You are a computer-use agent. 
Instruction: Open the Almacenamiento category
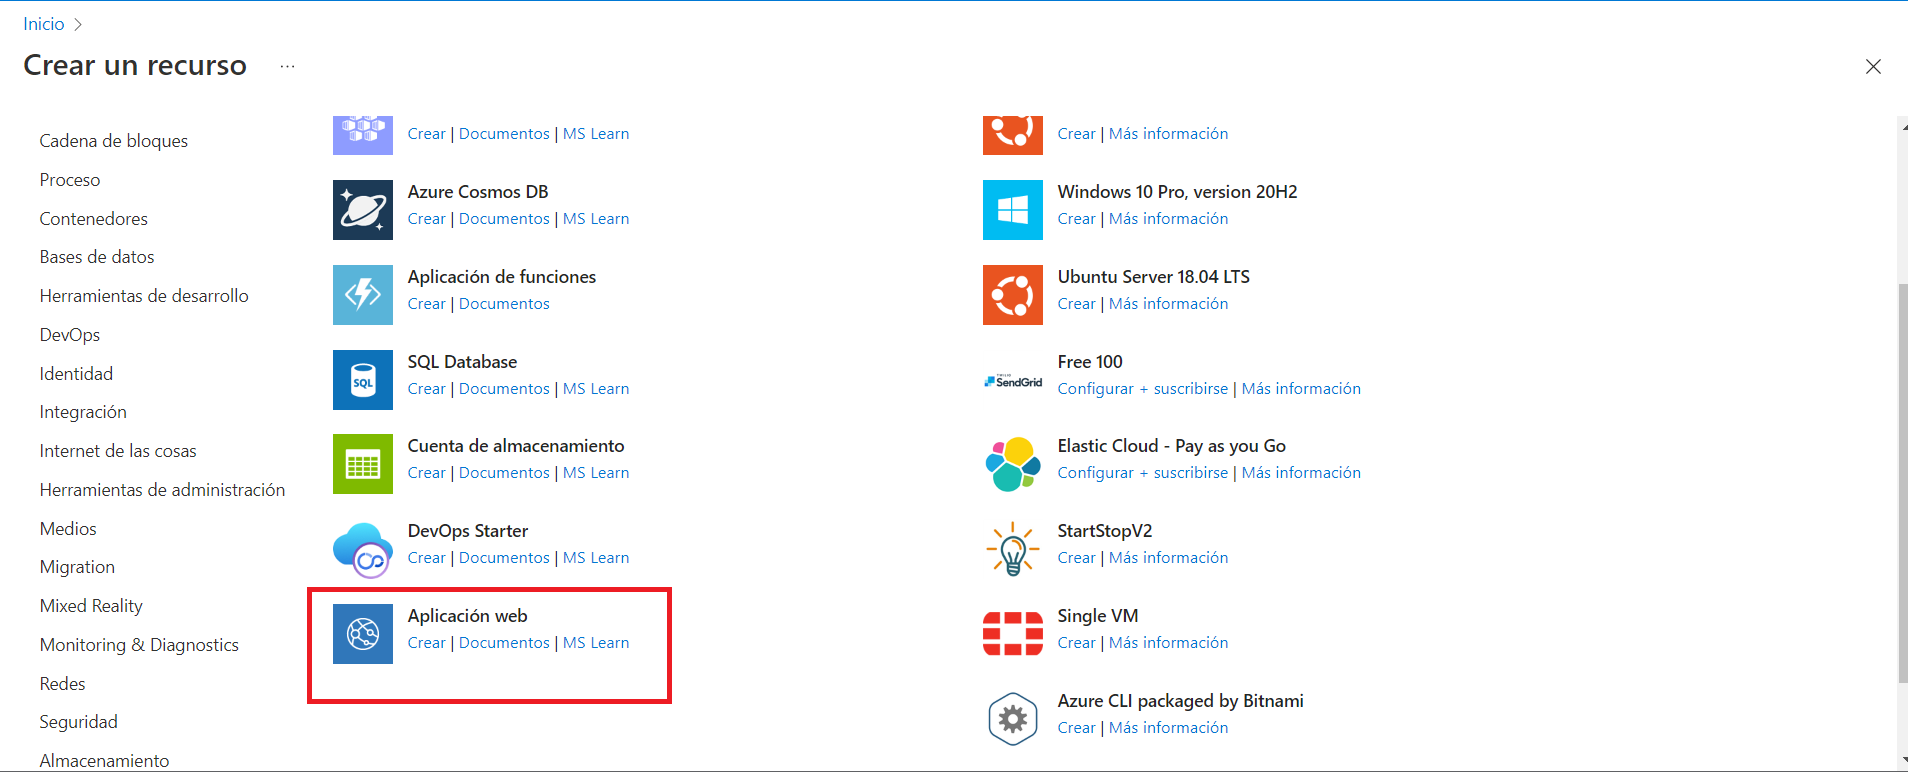pos(104,761)
